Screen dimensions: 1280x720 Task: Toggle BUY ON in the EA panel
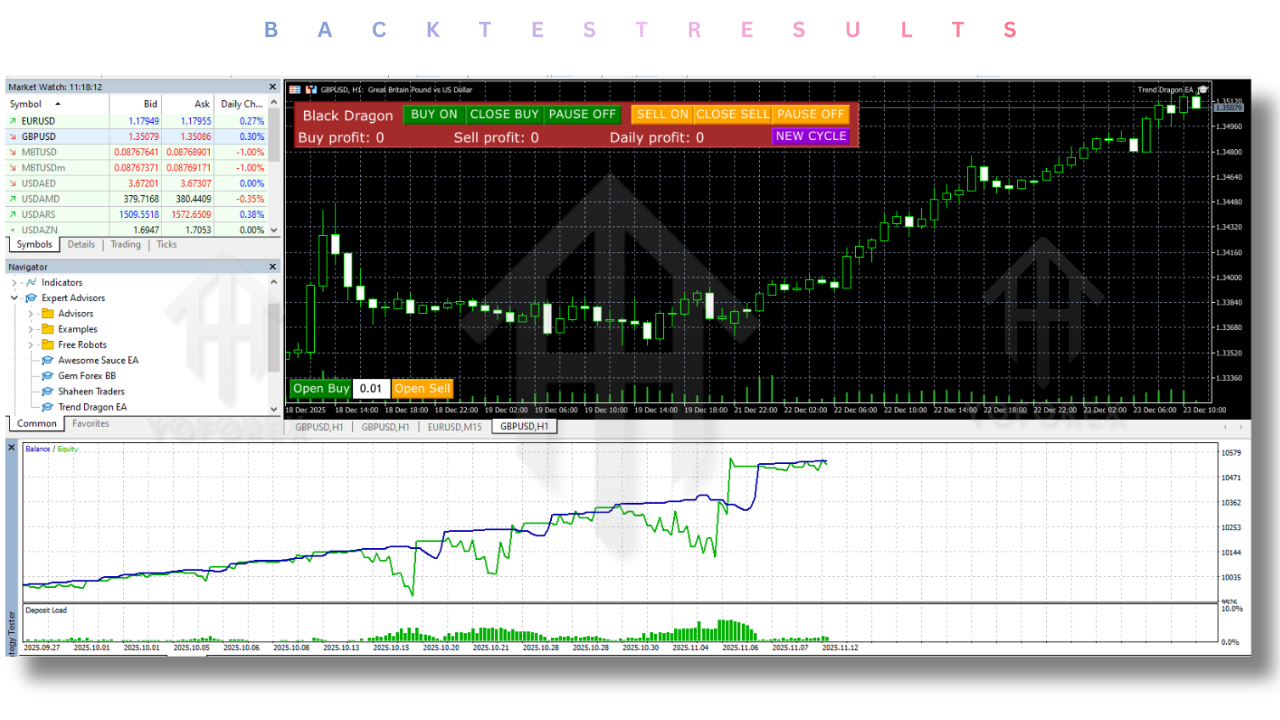tap(433, 114)
